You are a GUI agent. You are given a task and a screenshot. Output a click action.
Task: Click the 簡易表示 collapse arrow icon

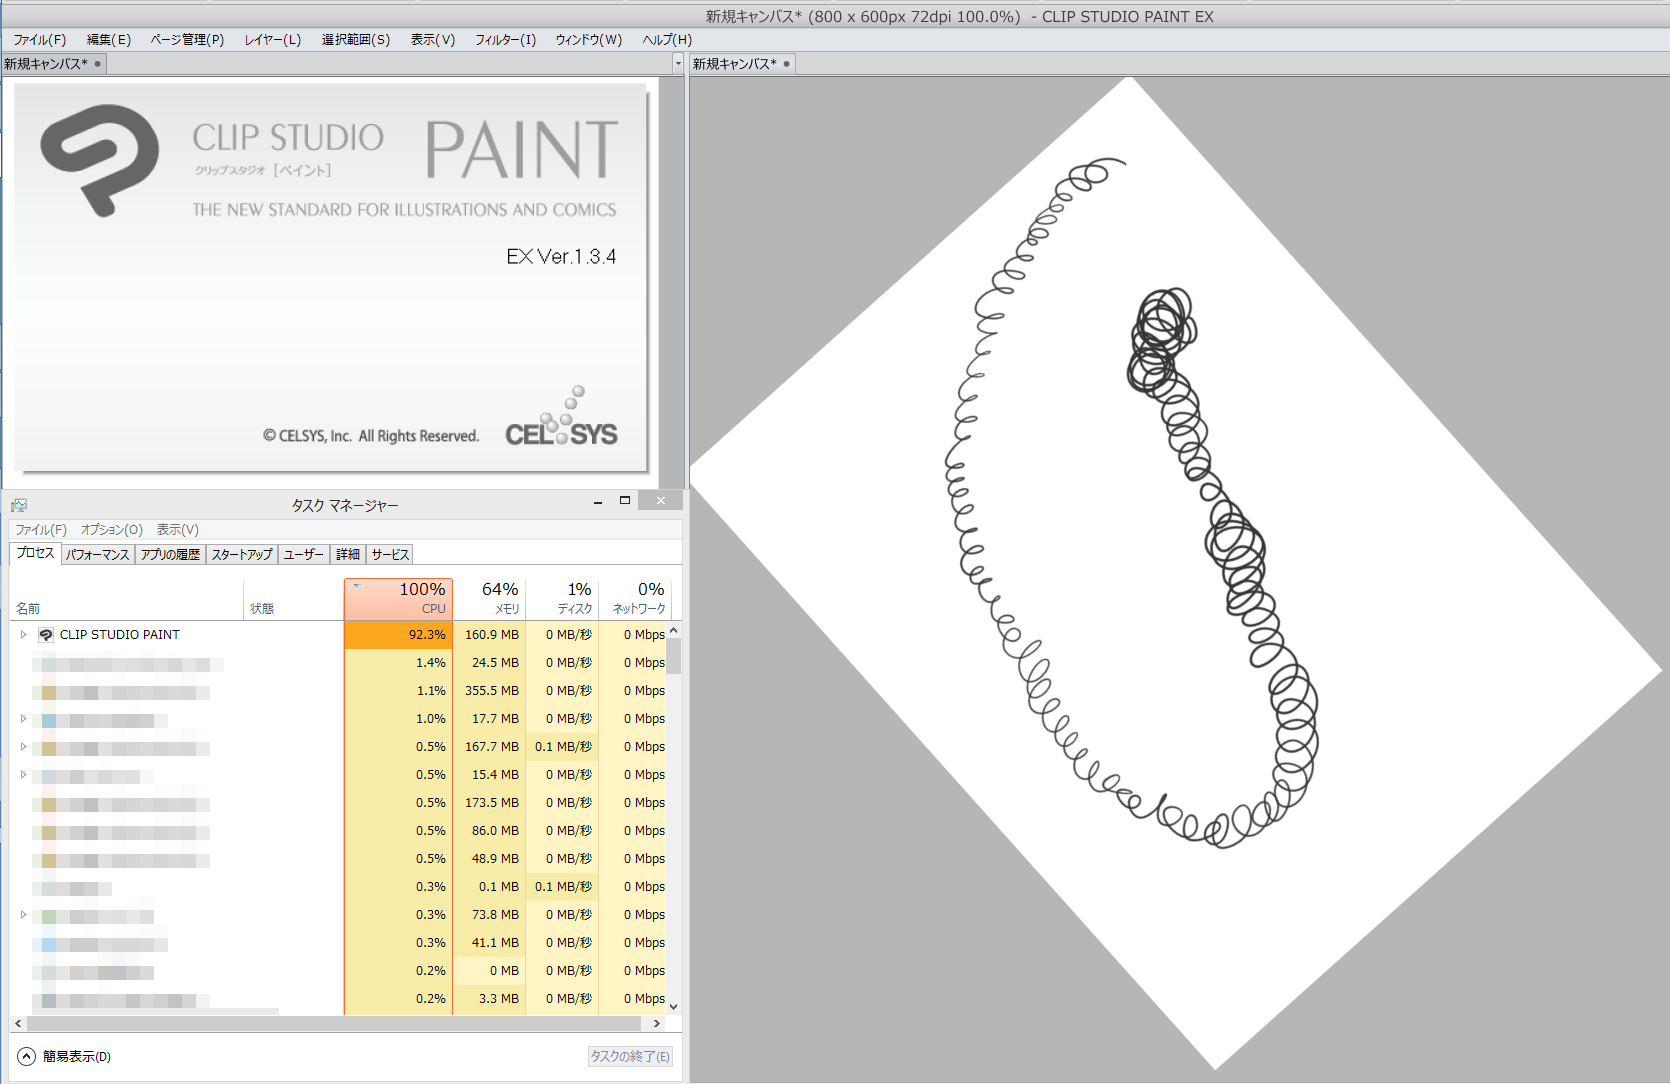(x=27, y=1057)
